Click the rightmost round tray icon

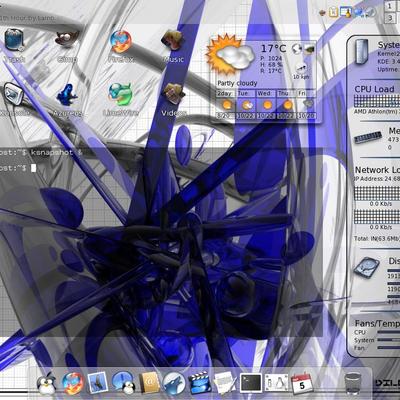(x=370, y=13)
